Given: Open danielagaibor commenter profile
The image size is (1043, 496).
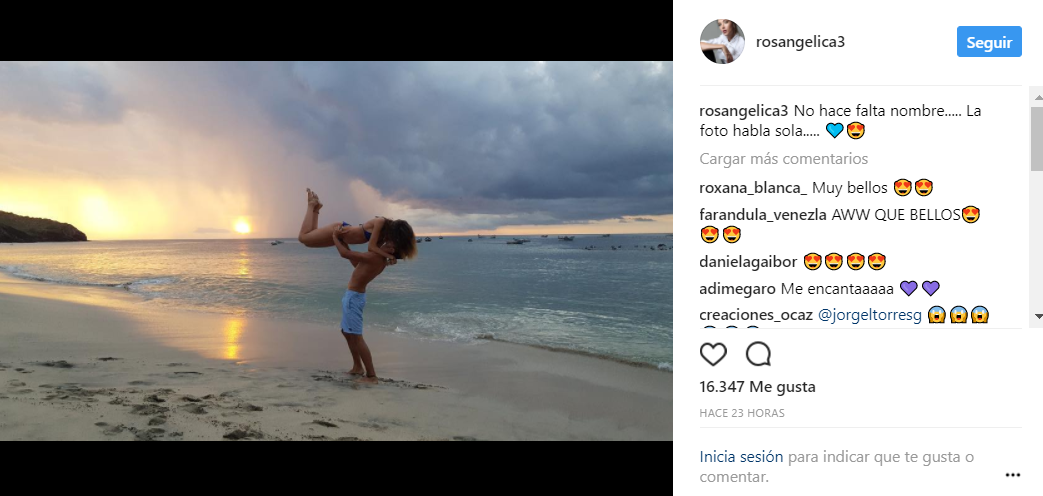Looking at the screenshot, I should click(748, 262).
